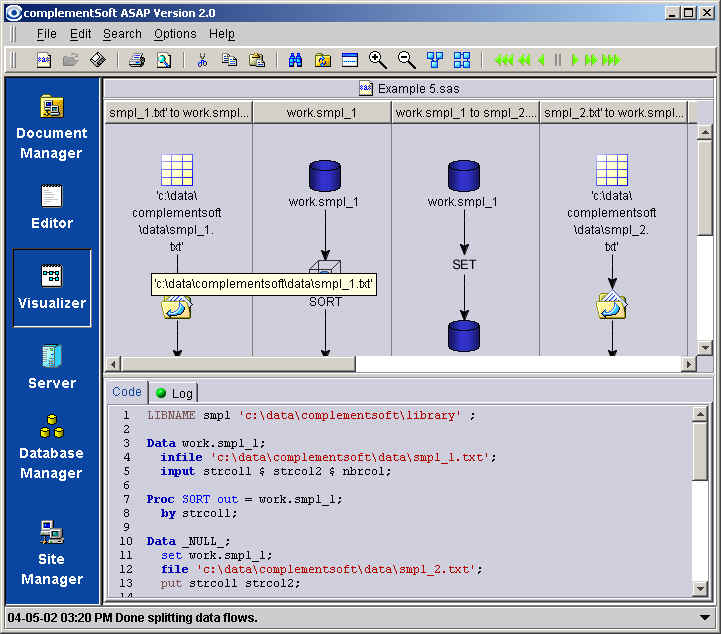Screen dimensions: 721x634
Task: Click diagram horizontal scrollbar right arrow
Action: 688,364
